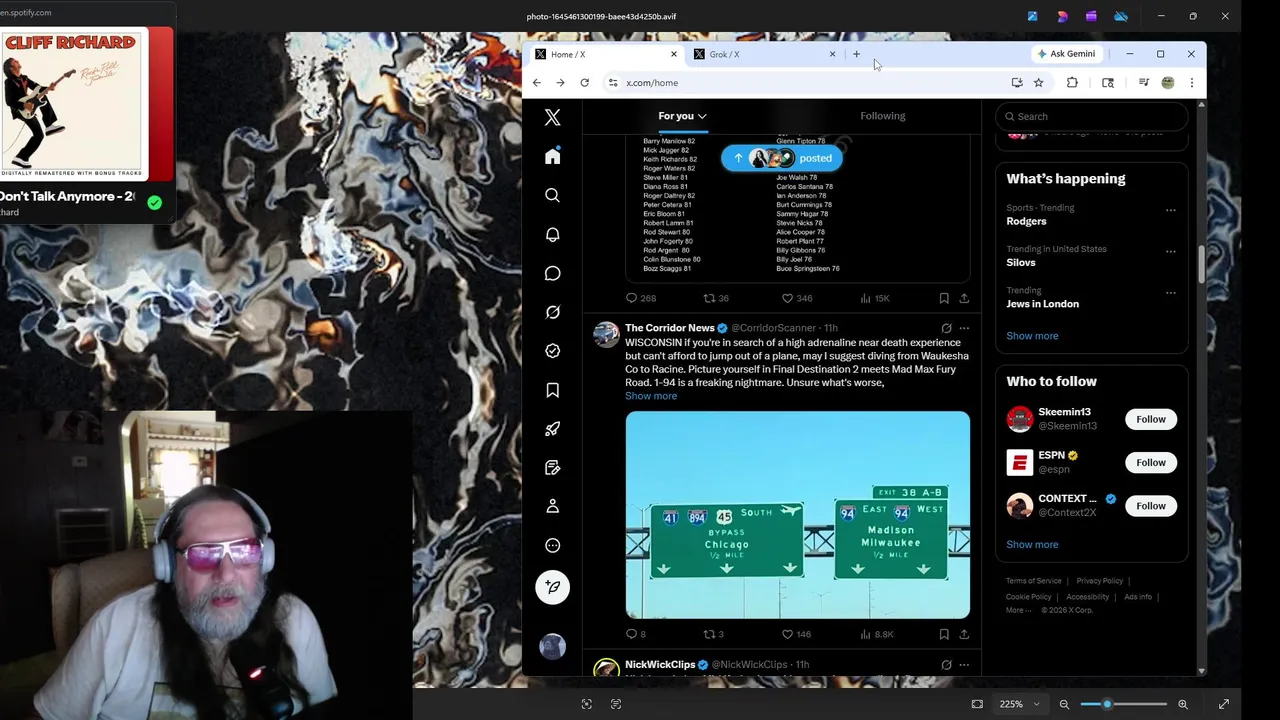Open more options on Corridor News post
The width and height of the screenshot is (1280, 720).
point(964,328)
